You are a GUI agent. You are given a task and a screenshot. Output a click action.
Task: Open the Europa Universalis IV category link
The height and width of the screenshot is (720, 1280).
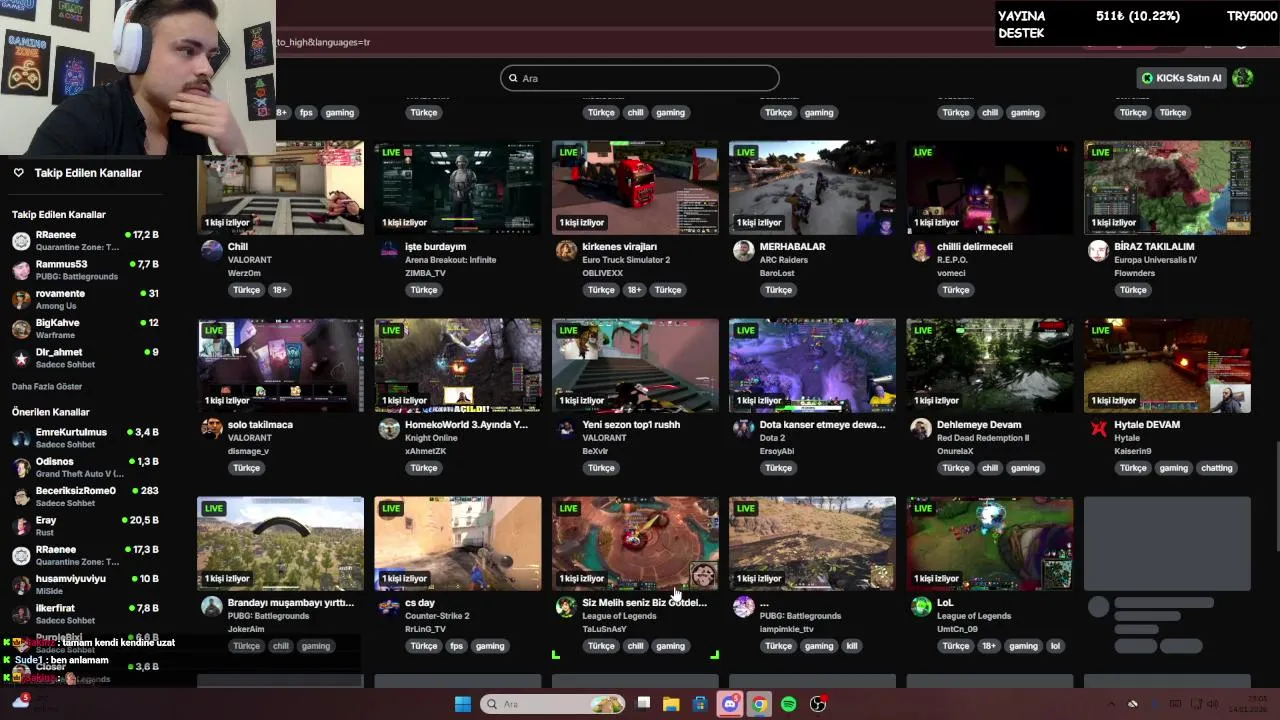1155,260
